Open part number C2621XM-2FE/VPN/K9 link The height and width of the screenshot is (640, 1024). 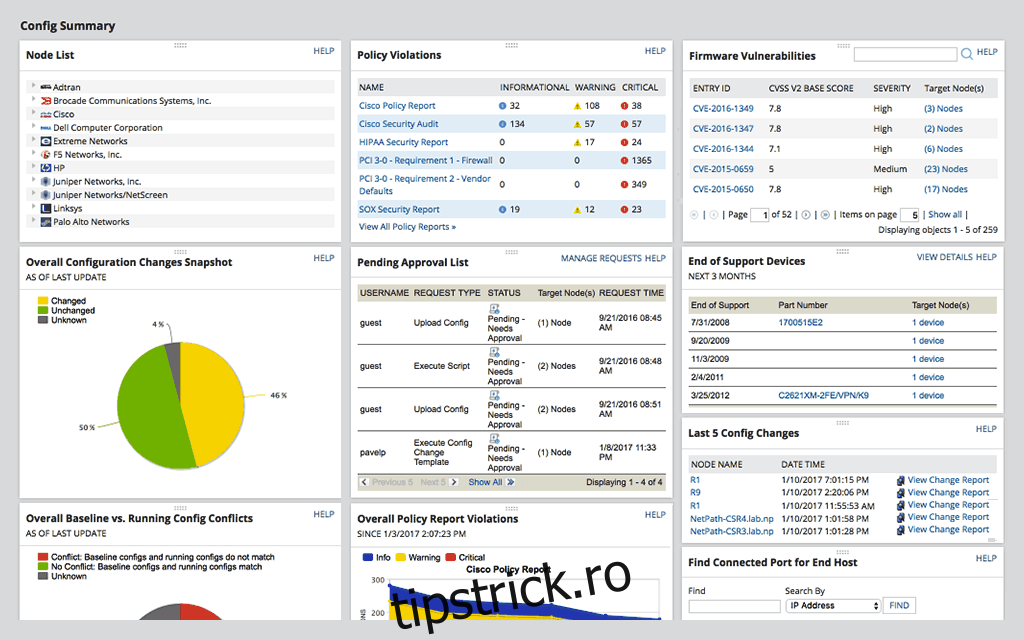pyautogui.click(x=824, y=396)
